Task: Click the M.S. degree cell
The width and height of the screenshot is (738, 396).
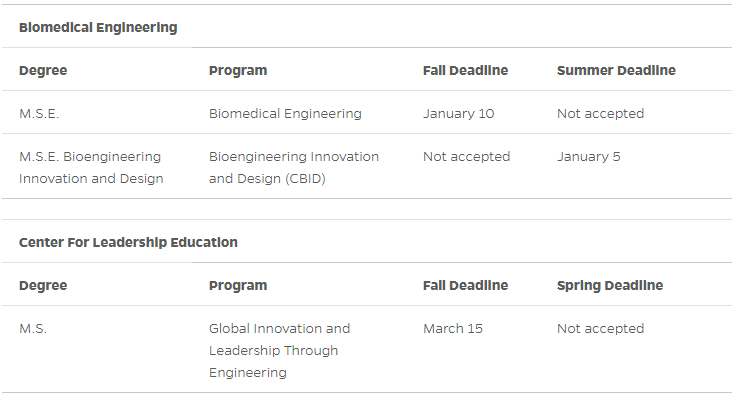Action: (33, 328)
